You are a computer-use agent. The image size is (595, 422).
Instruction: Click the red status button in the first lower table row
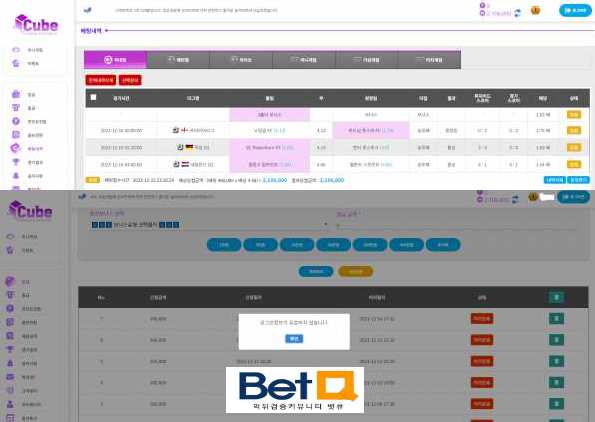coord(482,318)
